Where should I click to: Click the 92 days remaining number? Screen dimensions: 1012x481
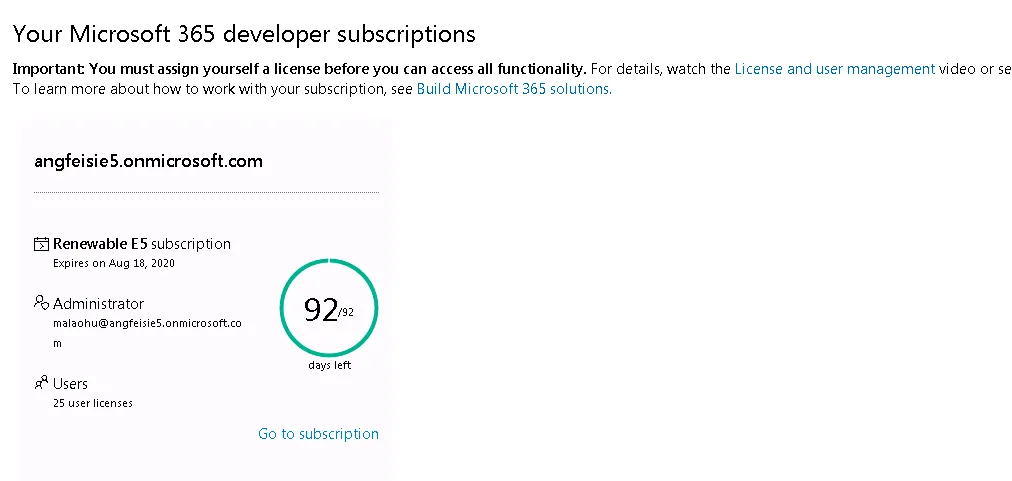pos(320,310)
